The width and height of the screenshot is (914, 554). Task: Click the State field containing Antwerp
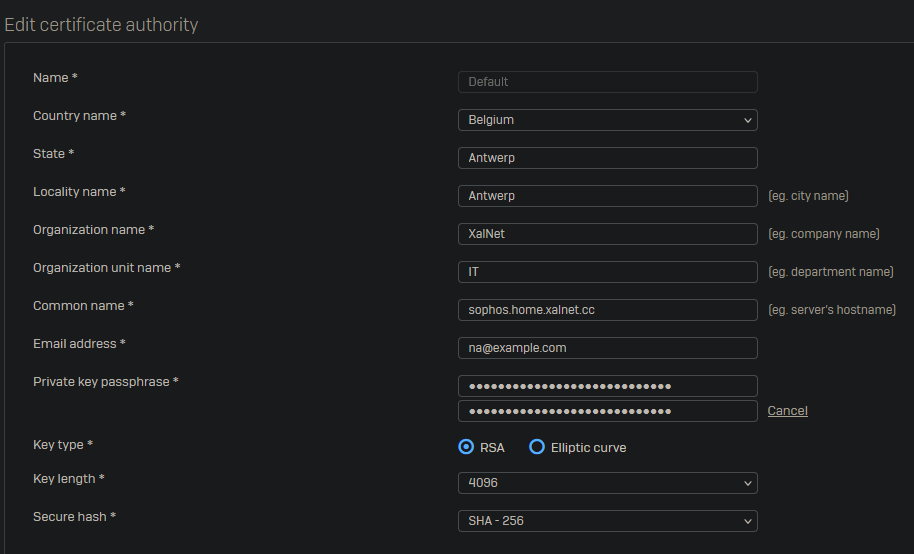[x=607, y=158]
